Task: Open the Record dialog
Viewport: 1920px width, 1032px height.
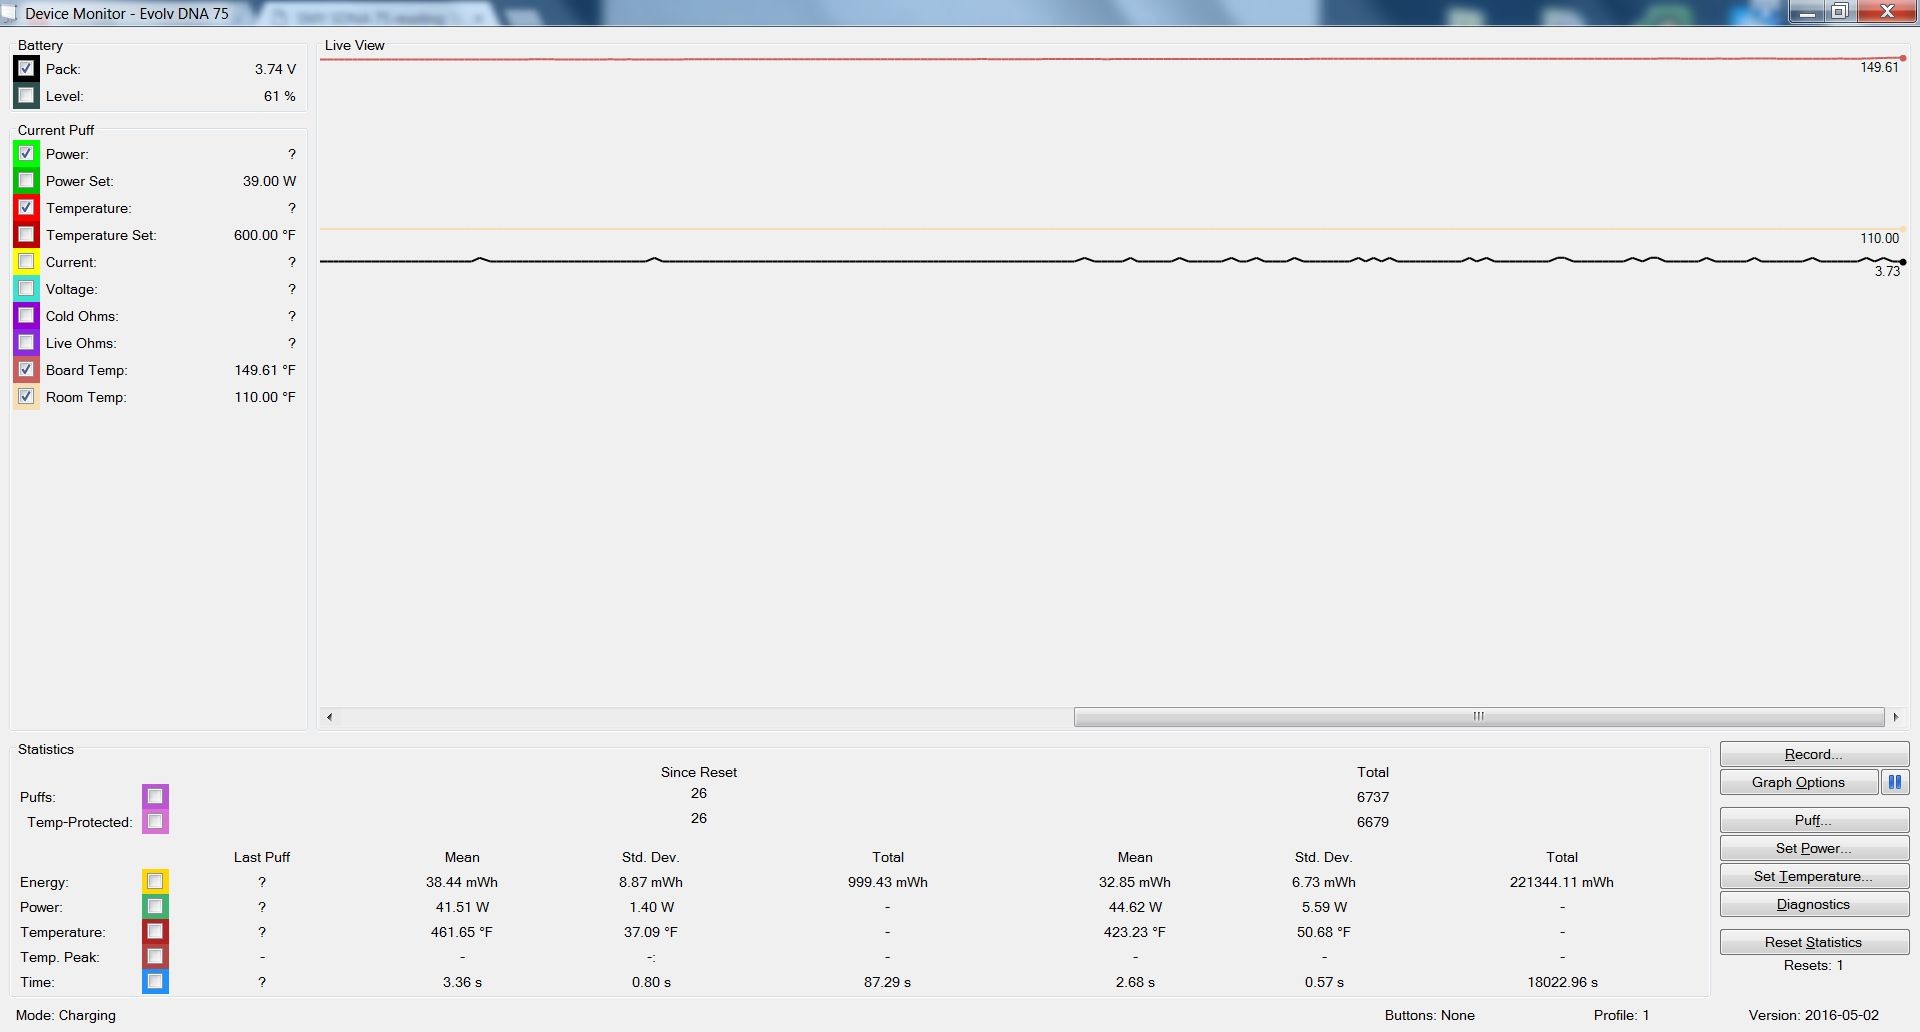Action: (1813, 754)
